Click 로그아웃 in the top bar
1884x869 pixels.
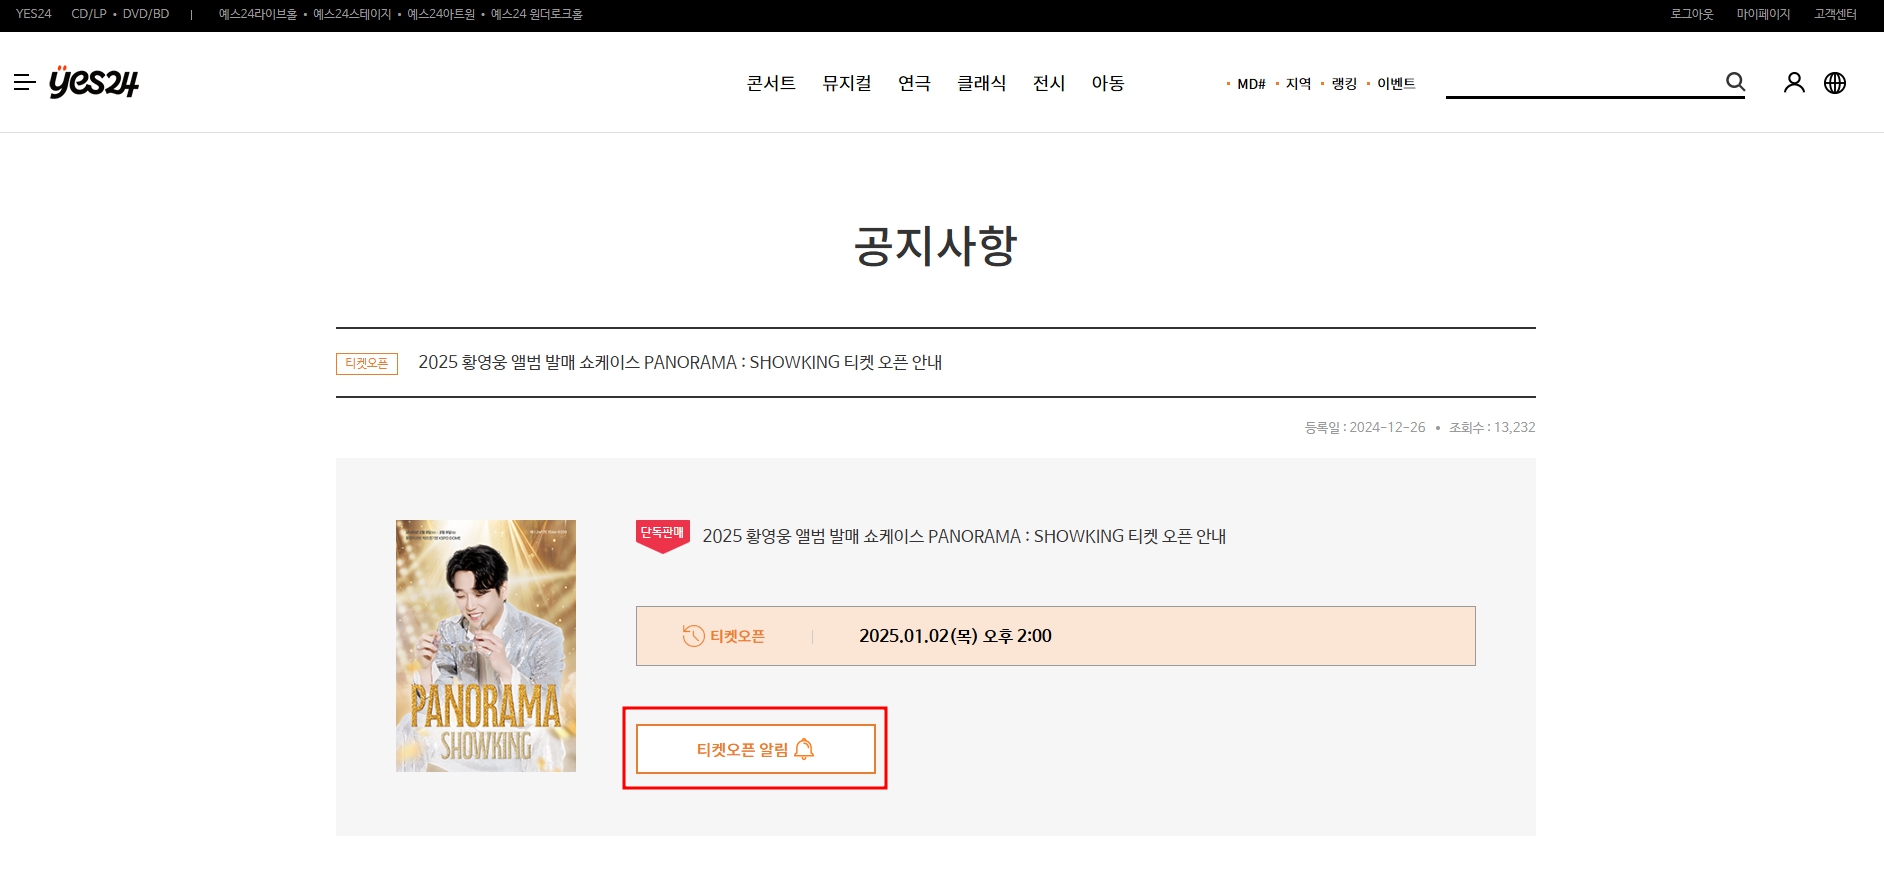pyautogui.click(x=1692, y=14)
